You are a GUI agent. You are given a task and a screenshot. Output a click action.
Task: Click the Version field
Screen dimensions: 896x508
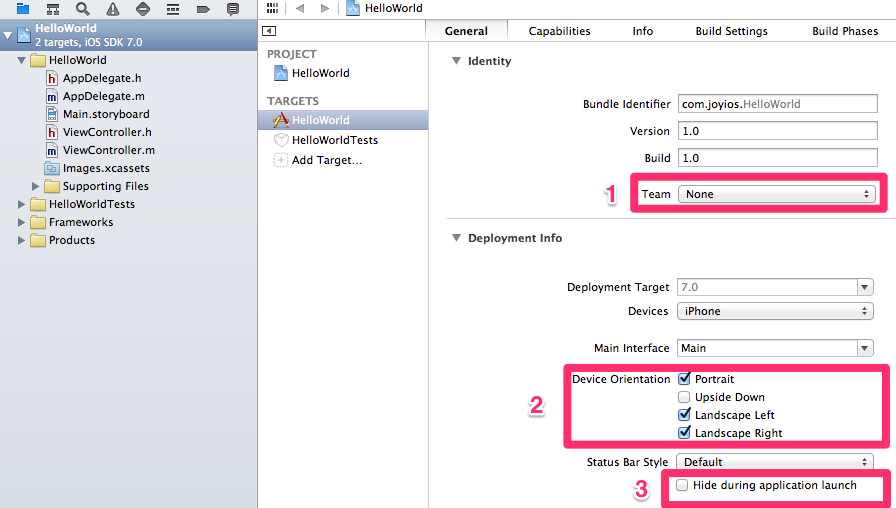pyautogui.click(x=777, y=131)
